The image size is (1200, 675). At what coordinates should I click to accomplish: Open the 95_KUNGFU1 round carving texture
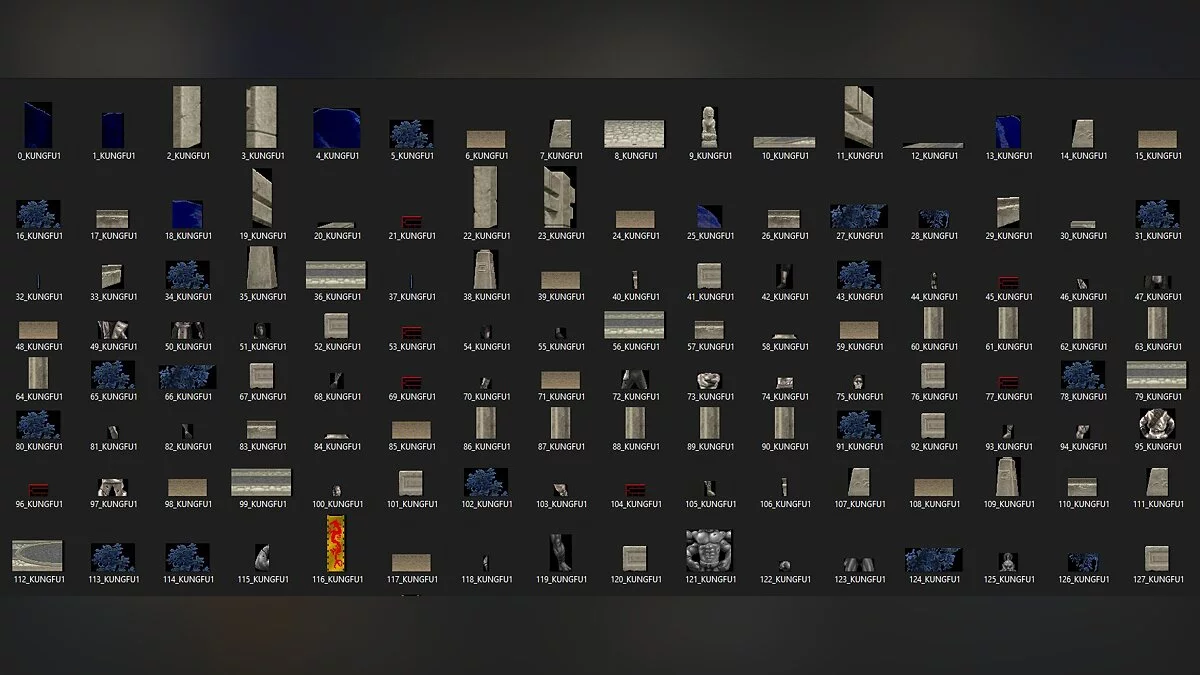point(1157,424)
